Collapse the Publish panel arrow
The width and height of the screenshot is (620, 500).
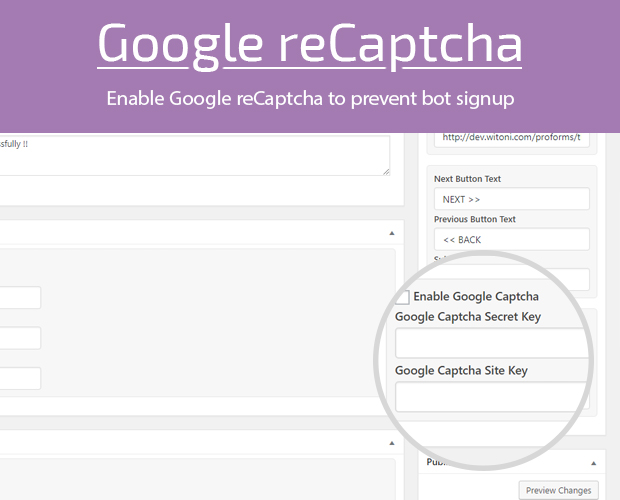coord(594,463)
